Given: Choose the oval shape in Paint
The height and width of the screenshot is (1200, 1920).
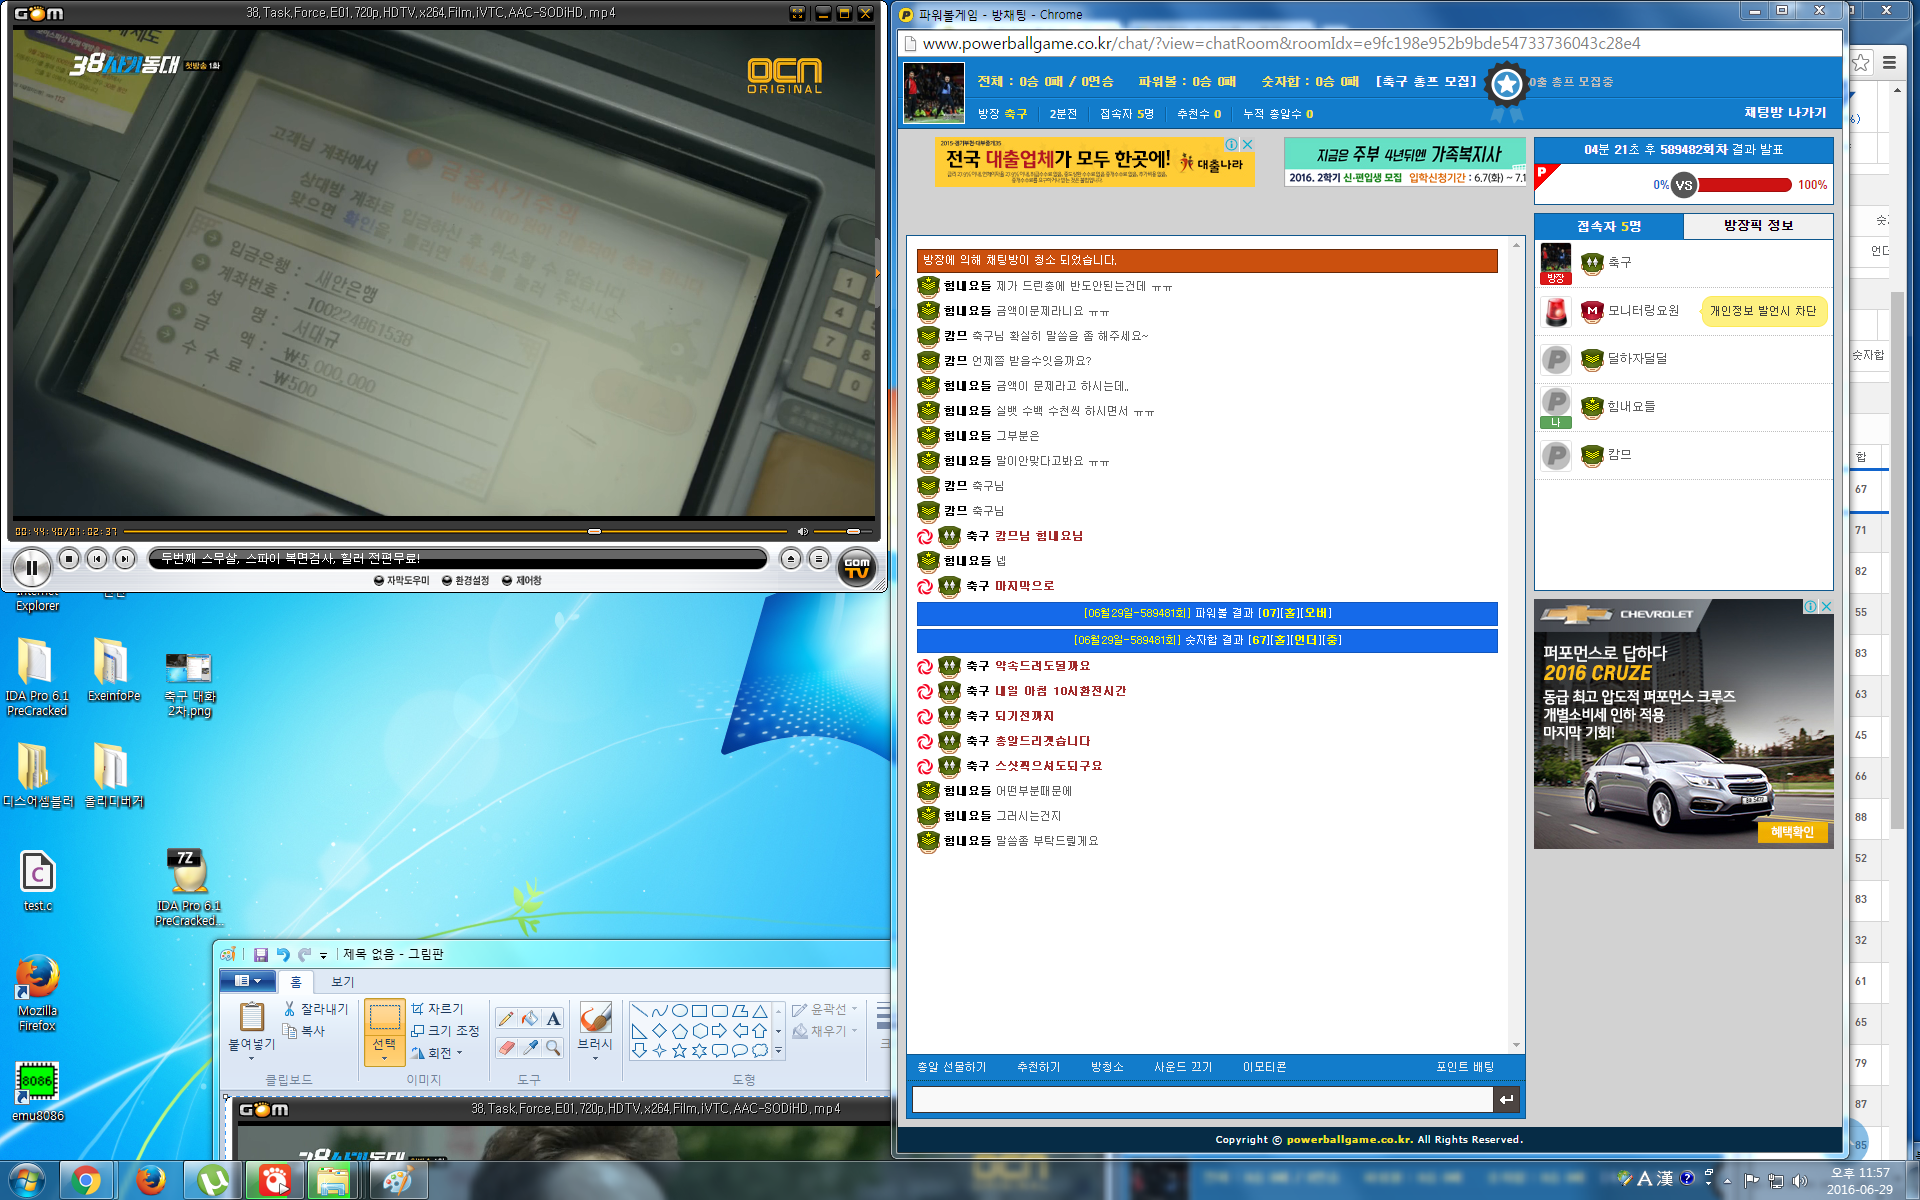Looking at the screenshot, I should (x=679, y=1011).
